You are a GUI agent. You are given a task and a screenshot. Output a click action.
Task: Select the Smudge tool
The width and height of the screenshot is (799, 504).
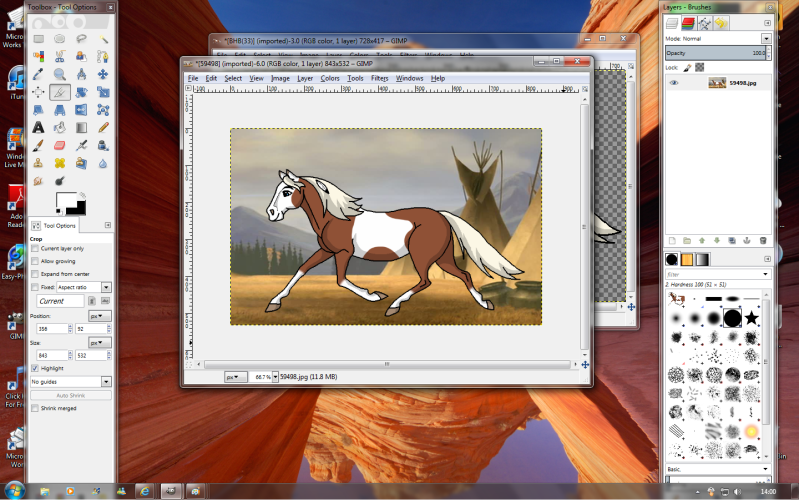click(39, 181)
